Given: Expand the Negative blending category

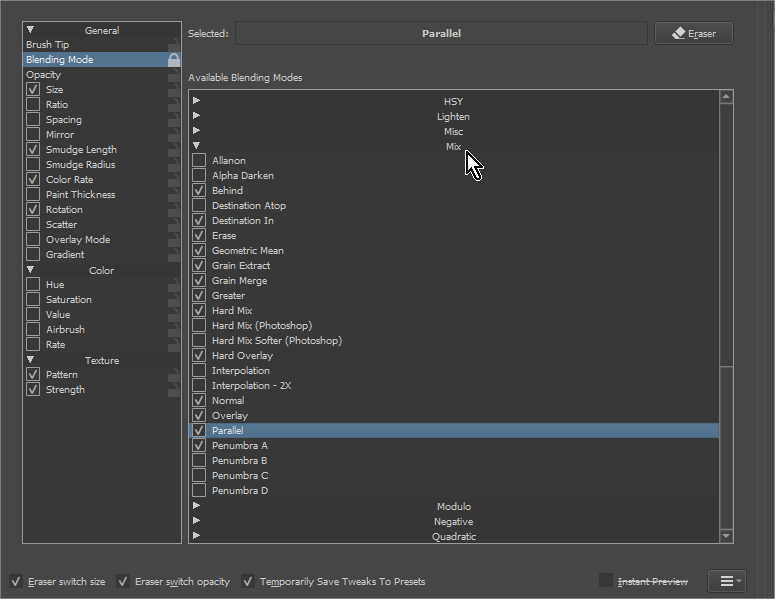Looking at the screenshot, I should point(196,520).
